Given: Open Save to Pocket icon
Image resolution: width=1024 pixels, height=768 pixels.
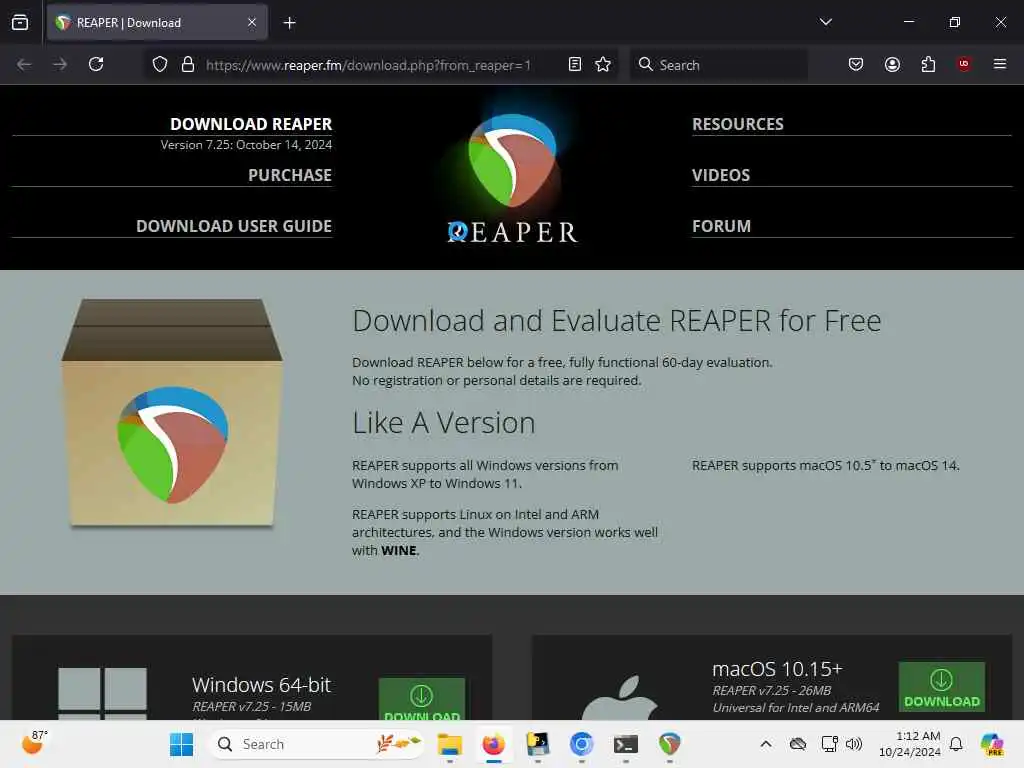Looking at the screenshot, I should coord(856,64).
